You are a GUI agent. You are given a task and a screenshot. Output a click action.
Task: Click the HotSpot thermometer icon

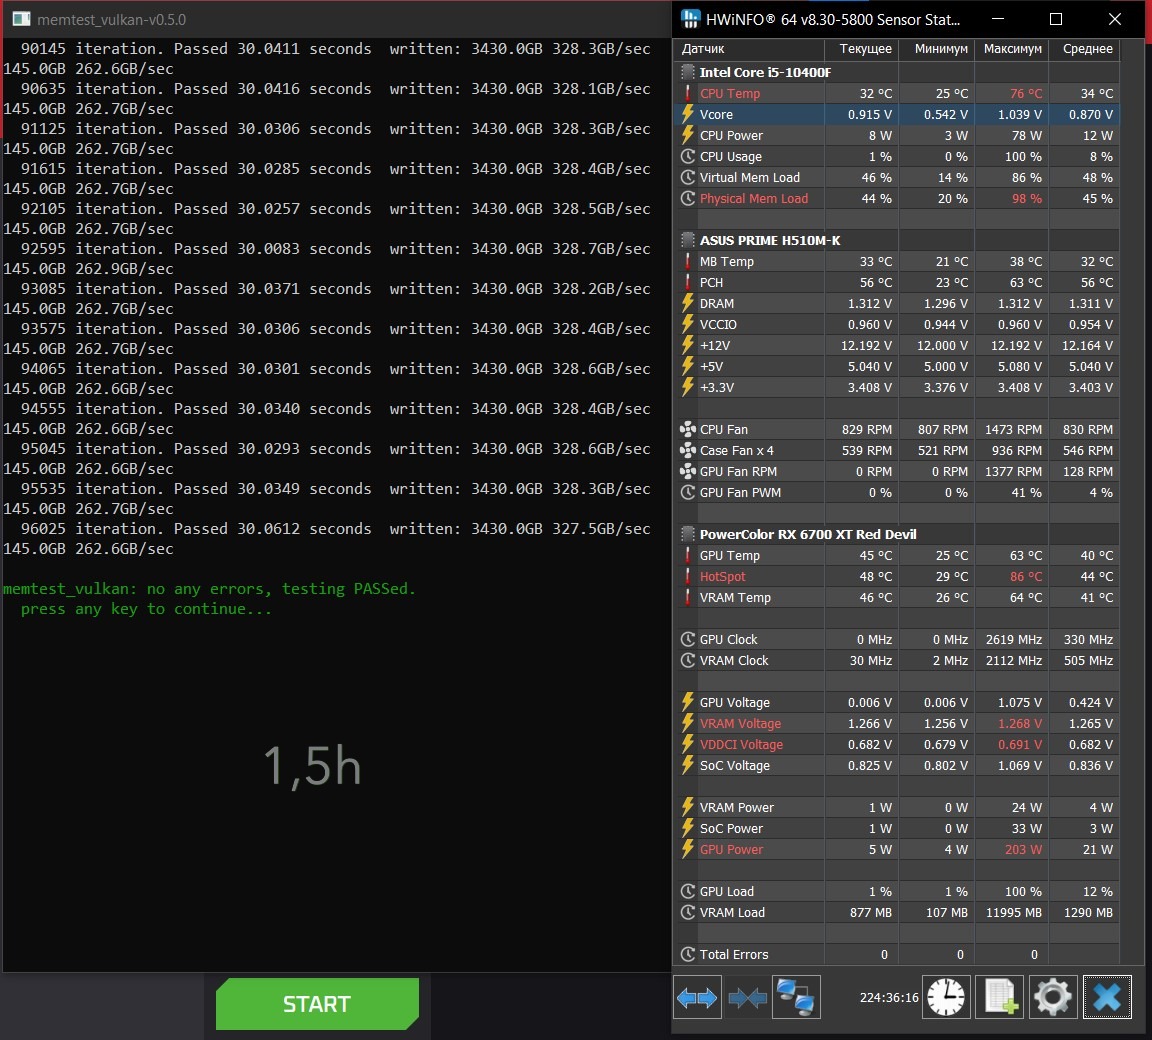688,577
